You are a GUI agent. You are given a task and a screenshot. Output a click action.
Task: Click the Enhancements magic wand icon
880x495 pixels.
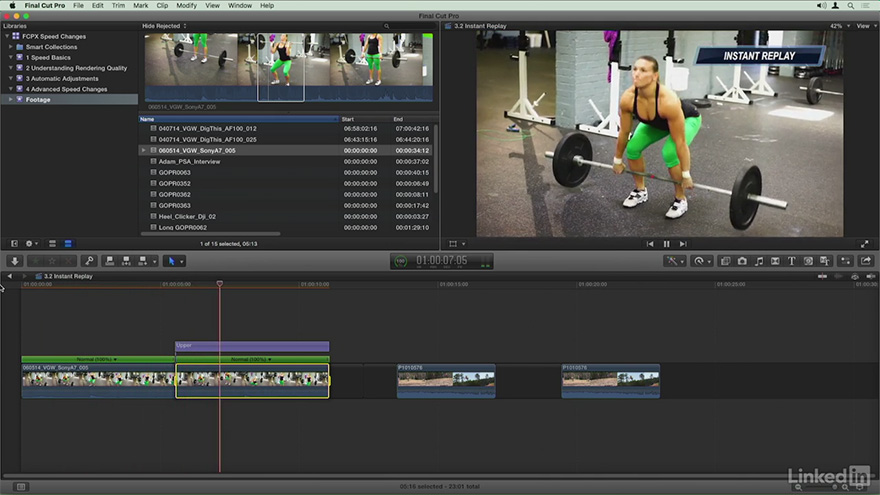click(x=671, y=261)
